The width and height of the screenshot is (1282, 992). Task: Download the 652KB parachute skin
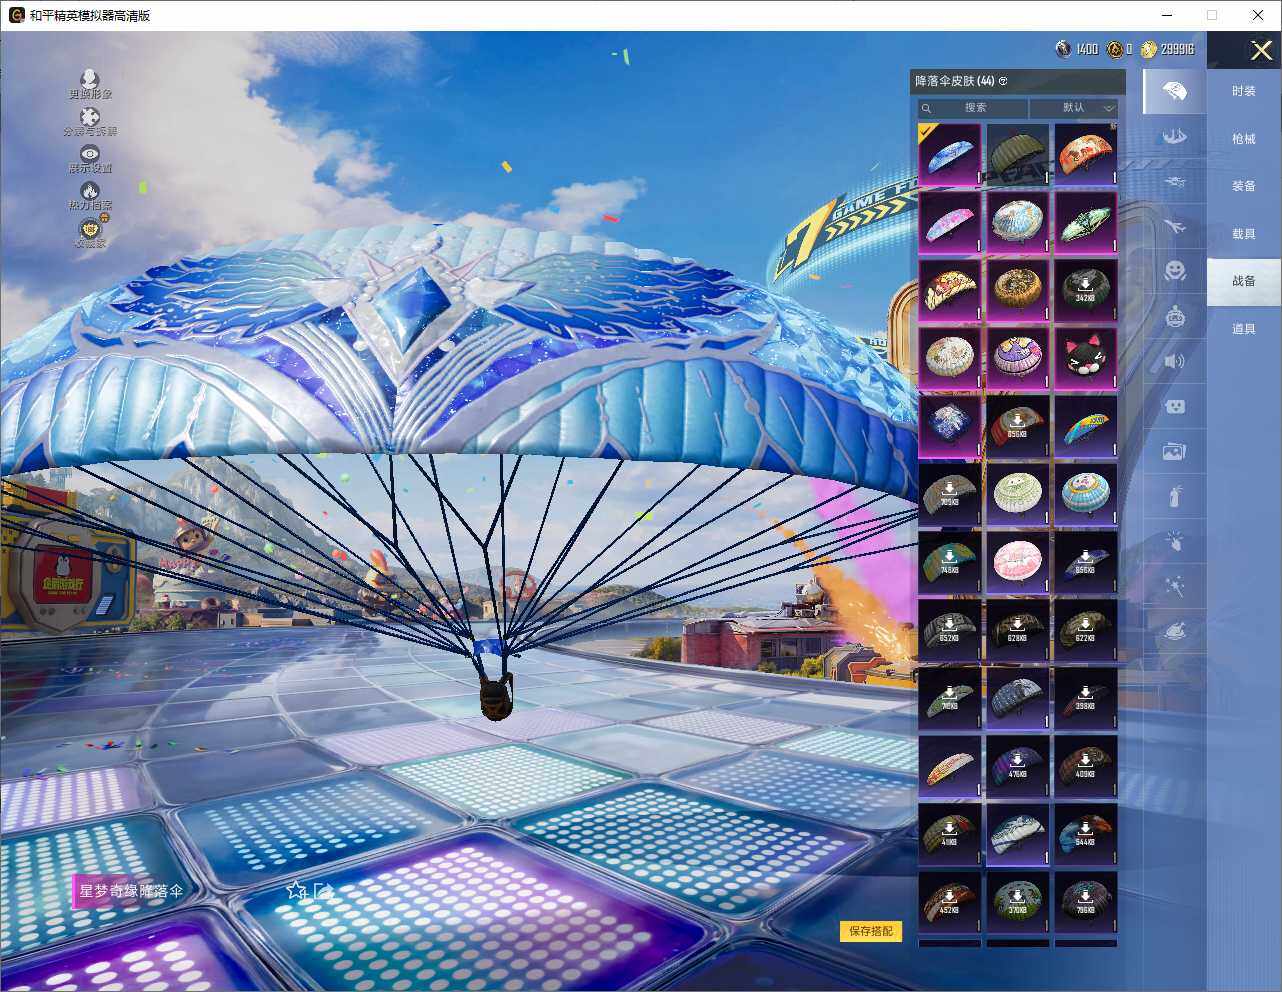tap(949, 629)
